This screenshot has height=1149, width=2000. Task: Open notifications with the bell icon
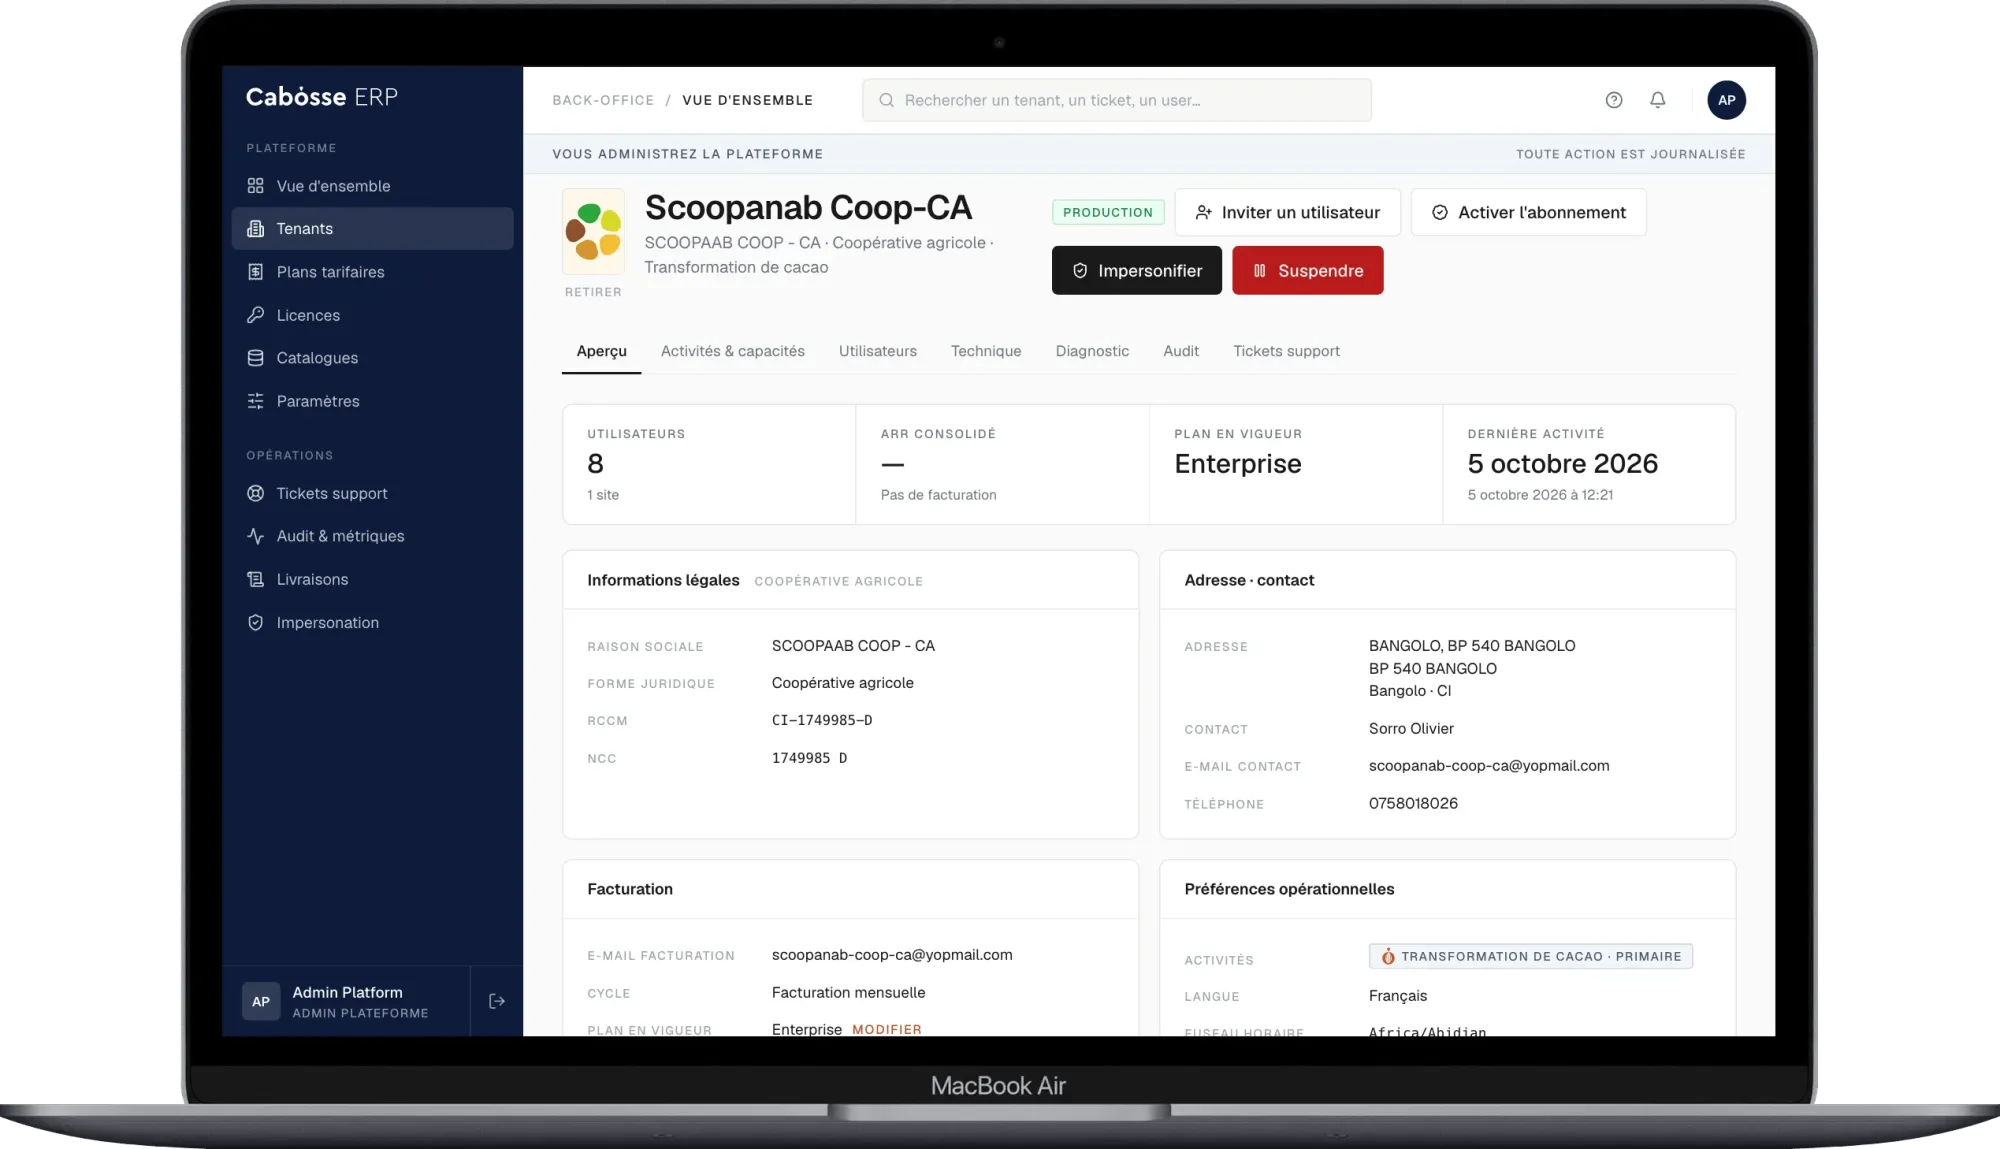[x=1658, y=100]
